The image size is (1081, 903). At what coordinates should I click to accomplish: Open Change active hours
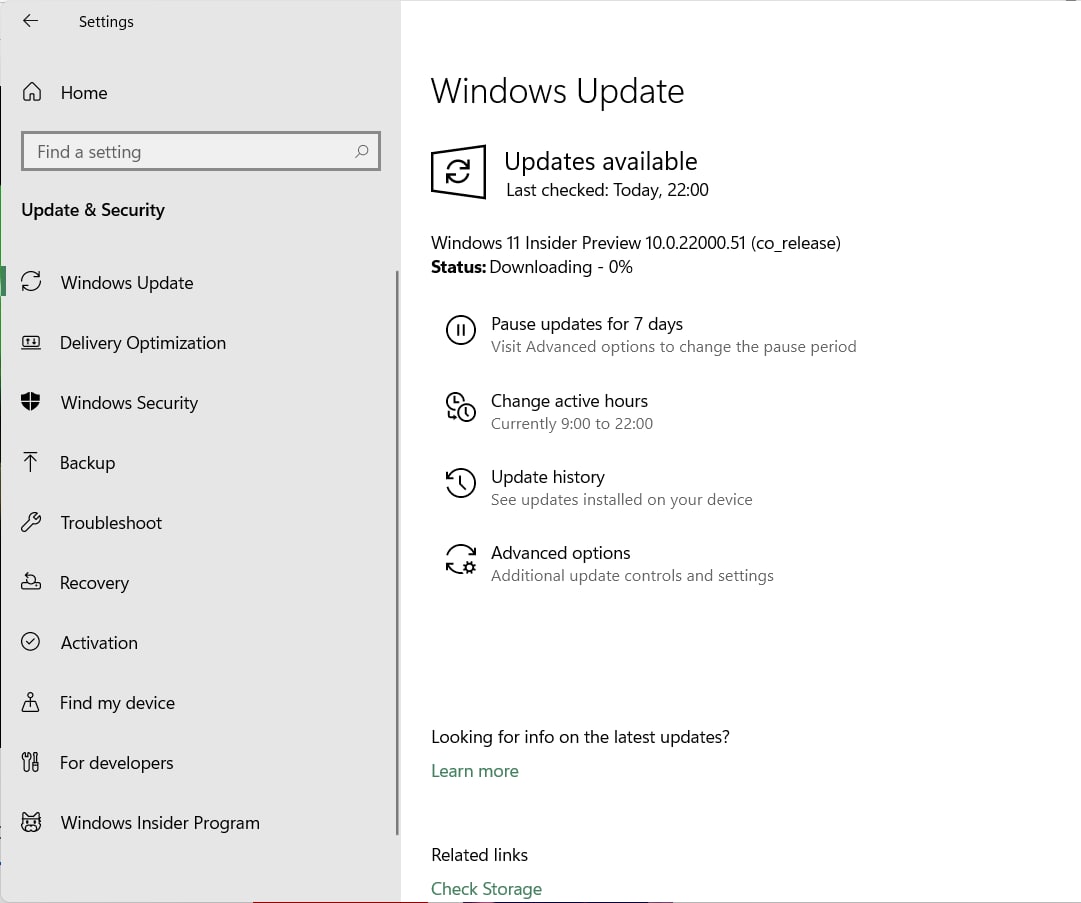tap(569, 401)
